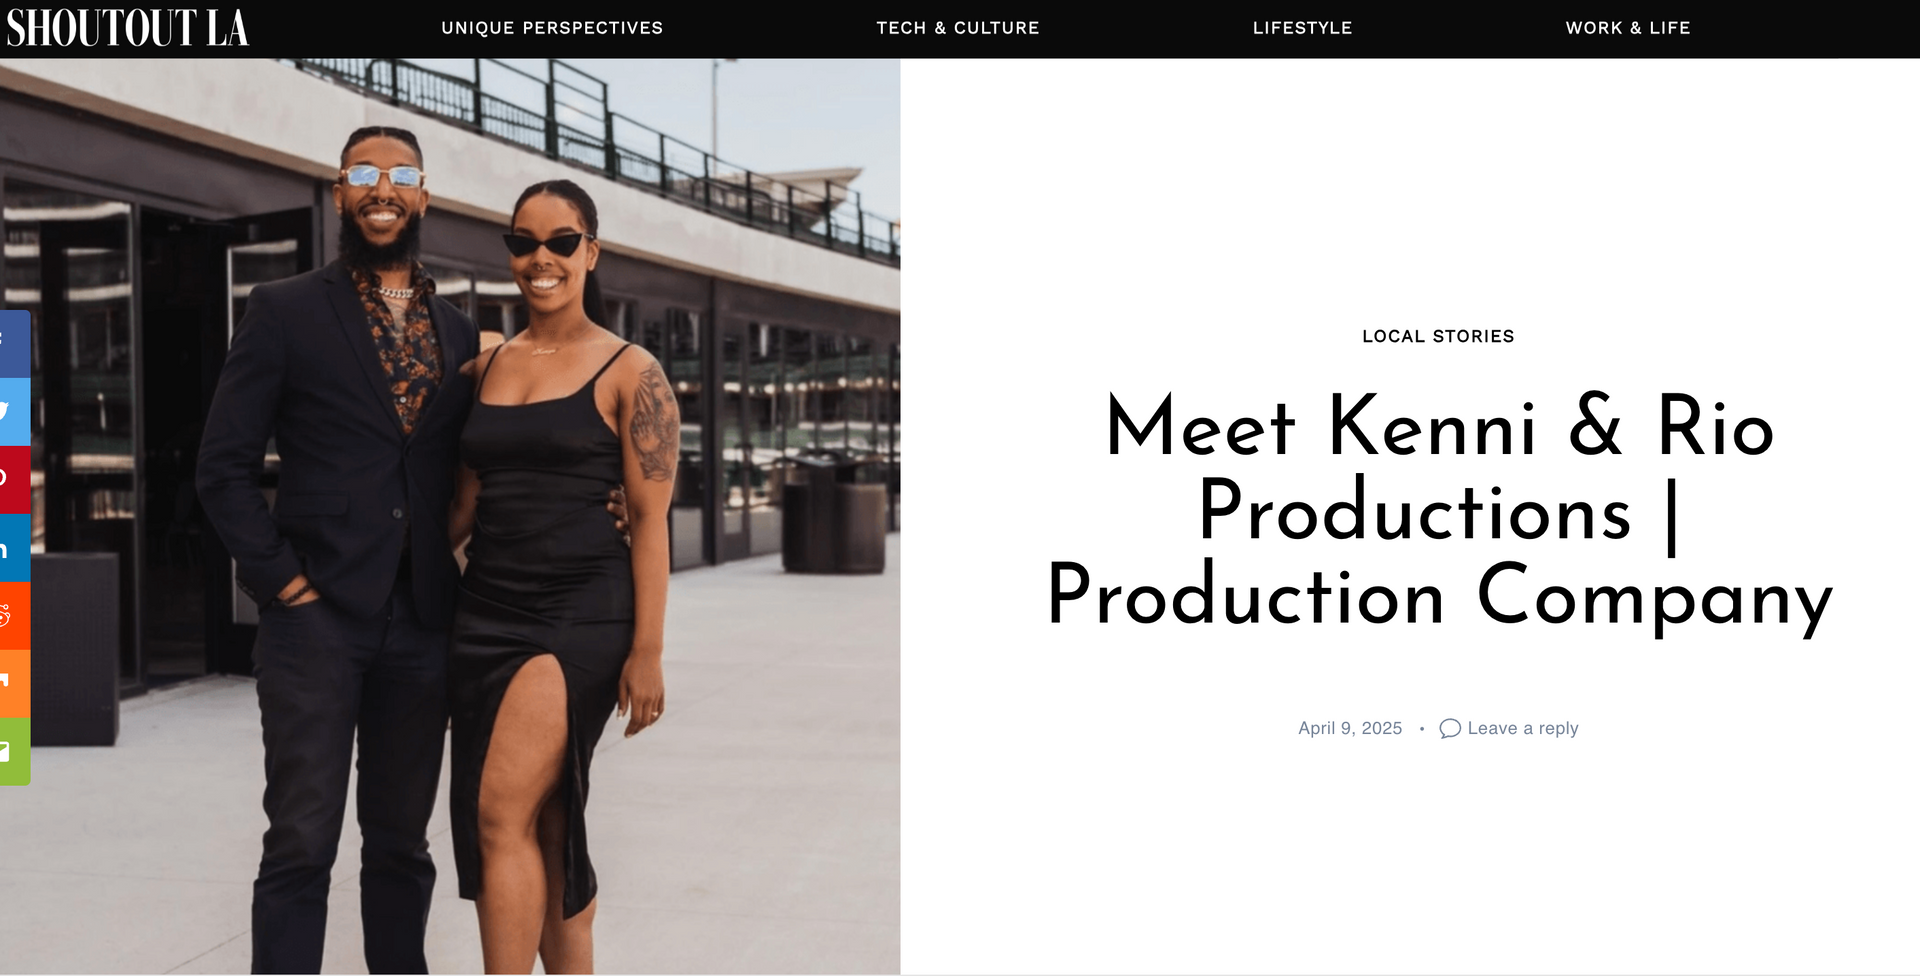Viewport: 1920px width, 976px height.
Task: Click the Shoutout LA logo
Action: [128, 28]
